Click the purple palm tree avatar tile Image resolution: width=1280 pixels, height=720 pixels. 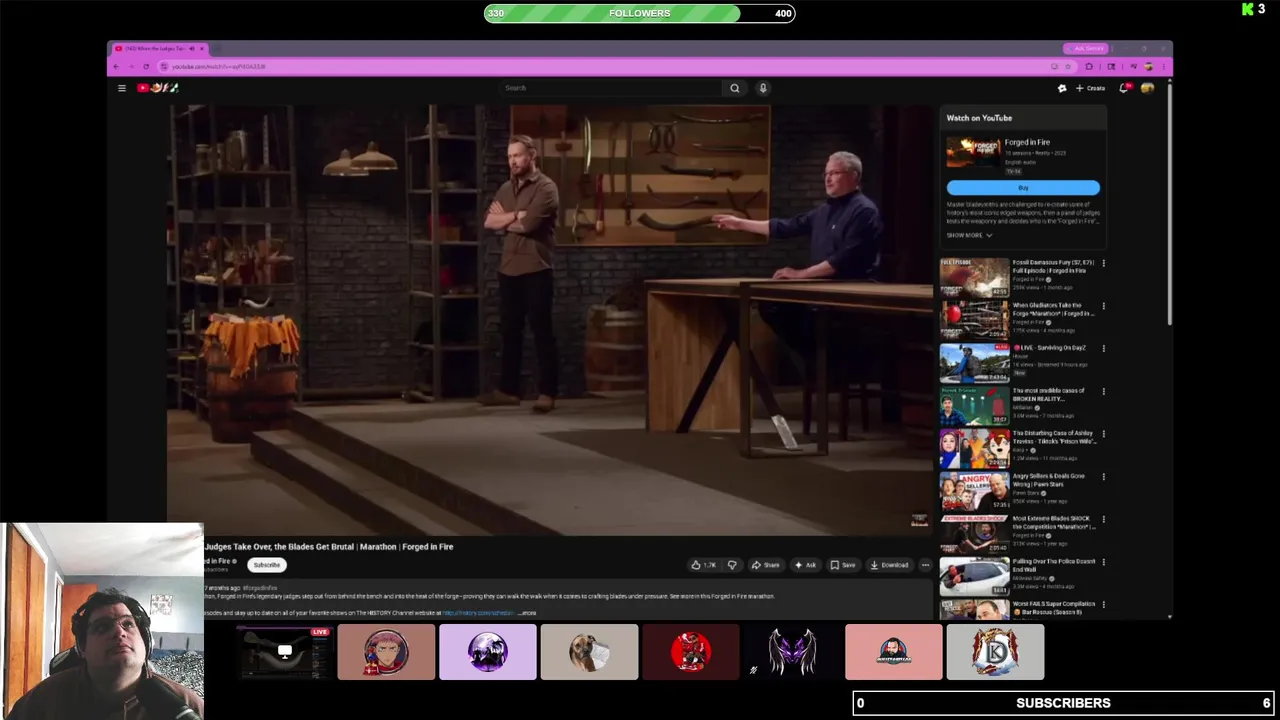coord(488,652)
